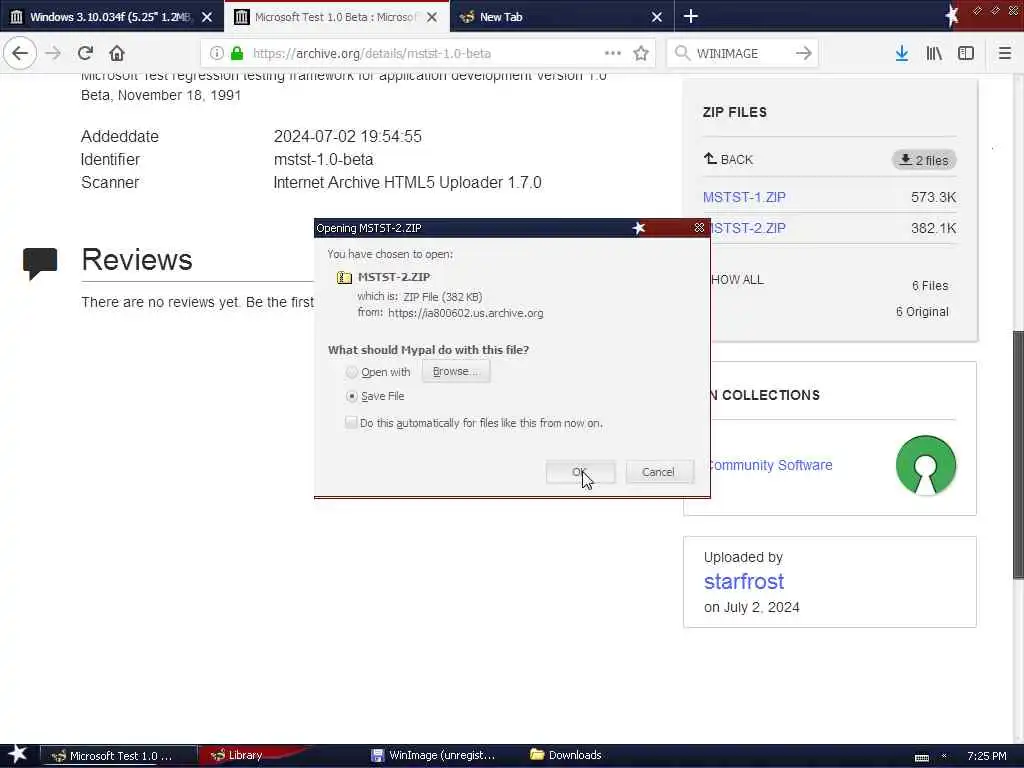Click the identifier value mstst-1.0-beta

tap(323, 159)
